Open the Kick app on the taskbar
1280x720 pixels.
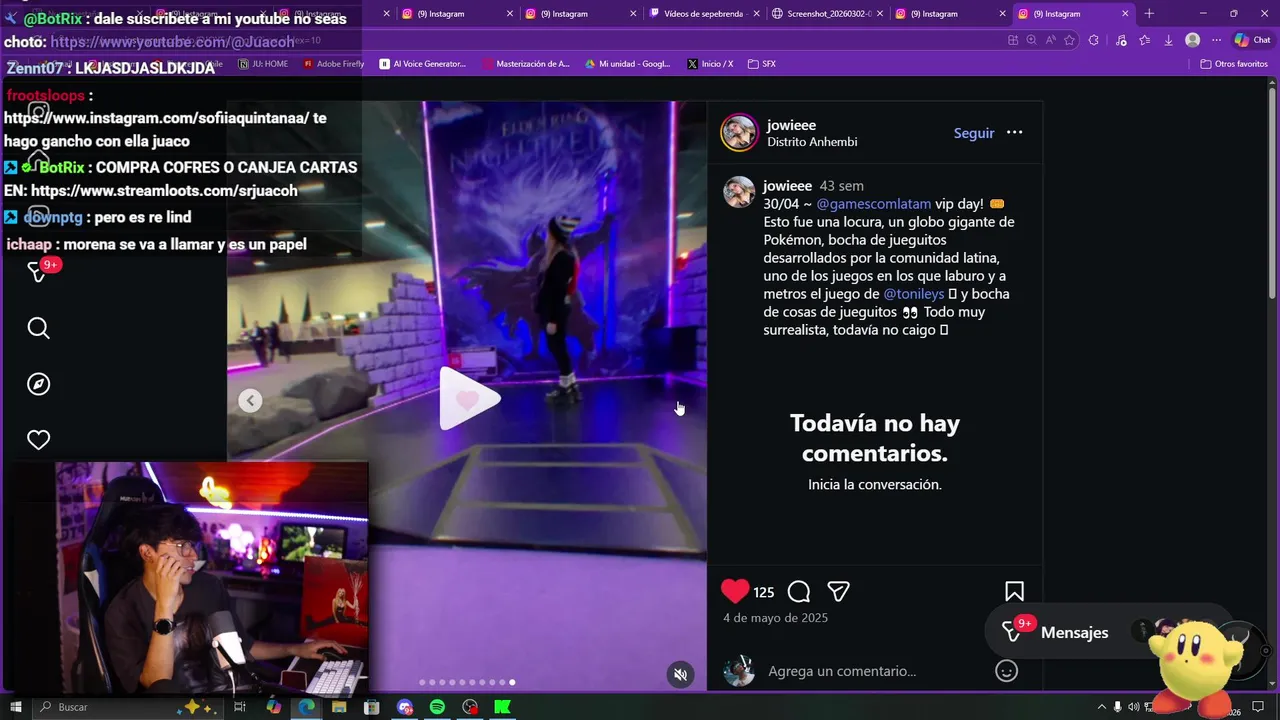click(502, 707)
